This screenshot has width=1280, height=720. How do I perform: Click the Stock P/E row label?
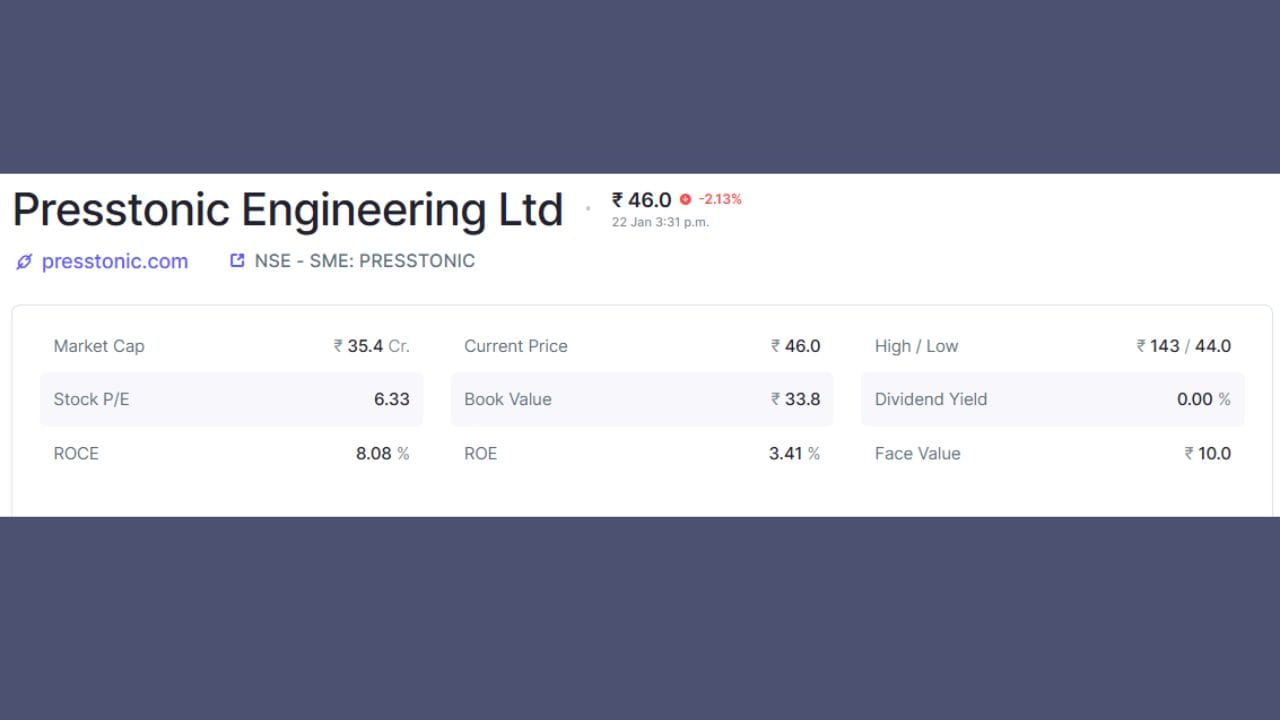tap(91, 399)
